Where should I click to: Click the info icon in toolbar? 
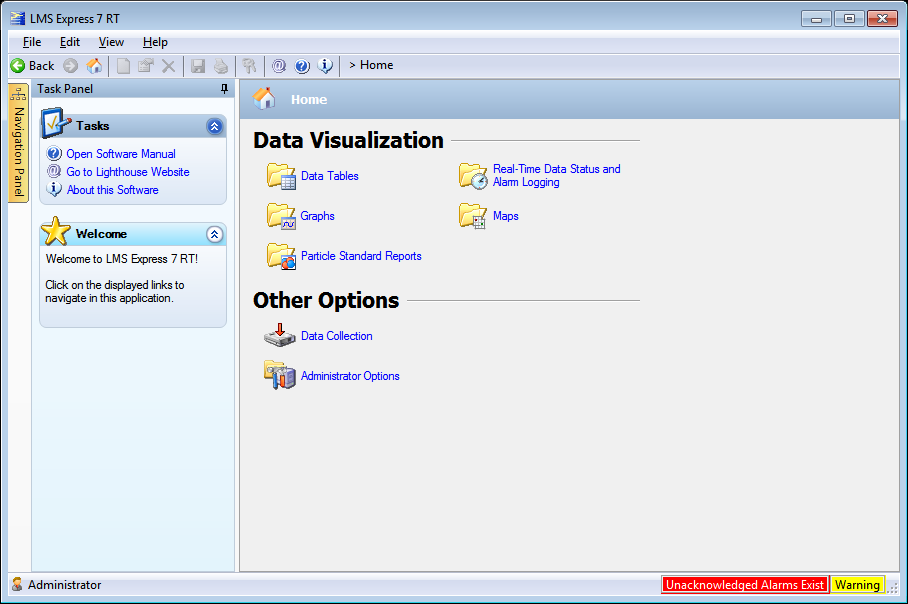click(x=325, y=66)
